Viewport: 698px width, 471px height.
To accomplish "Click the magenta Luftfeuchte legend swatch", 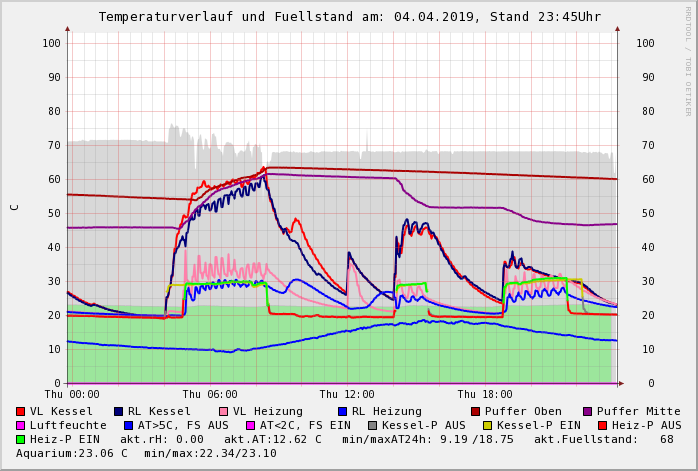I will 21,425.
